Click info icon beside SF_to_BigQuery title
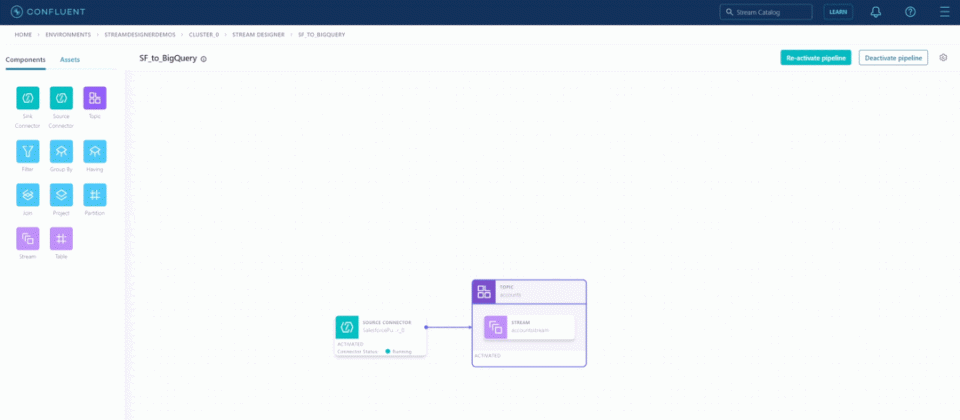 click(x=204, y=59)
